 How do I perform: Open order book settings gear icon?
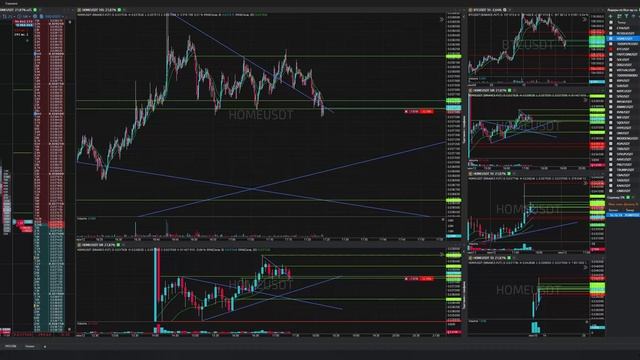tap(35, 16)
